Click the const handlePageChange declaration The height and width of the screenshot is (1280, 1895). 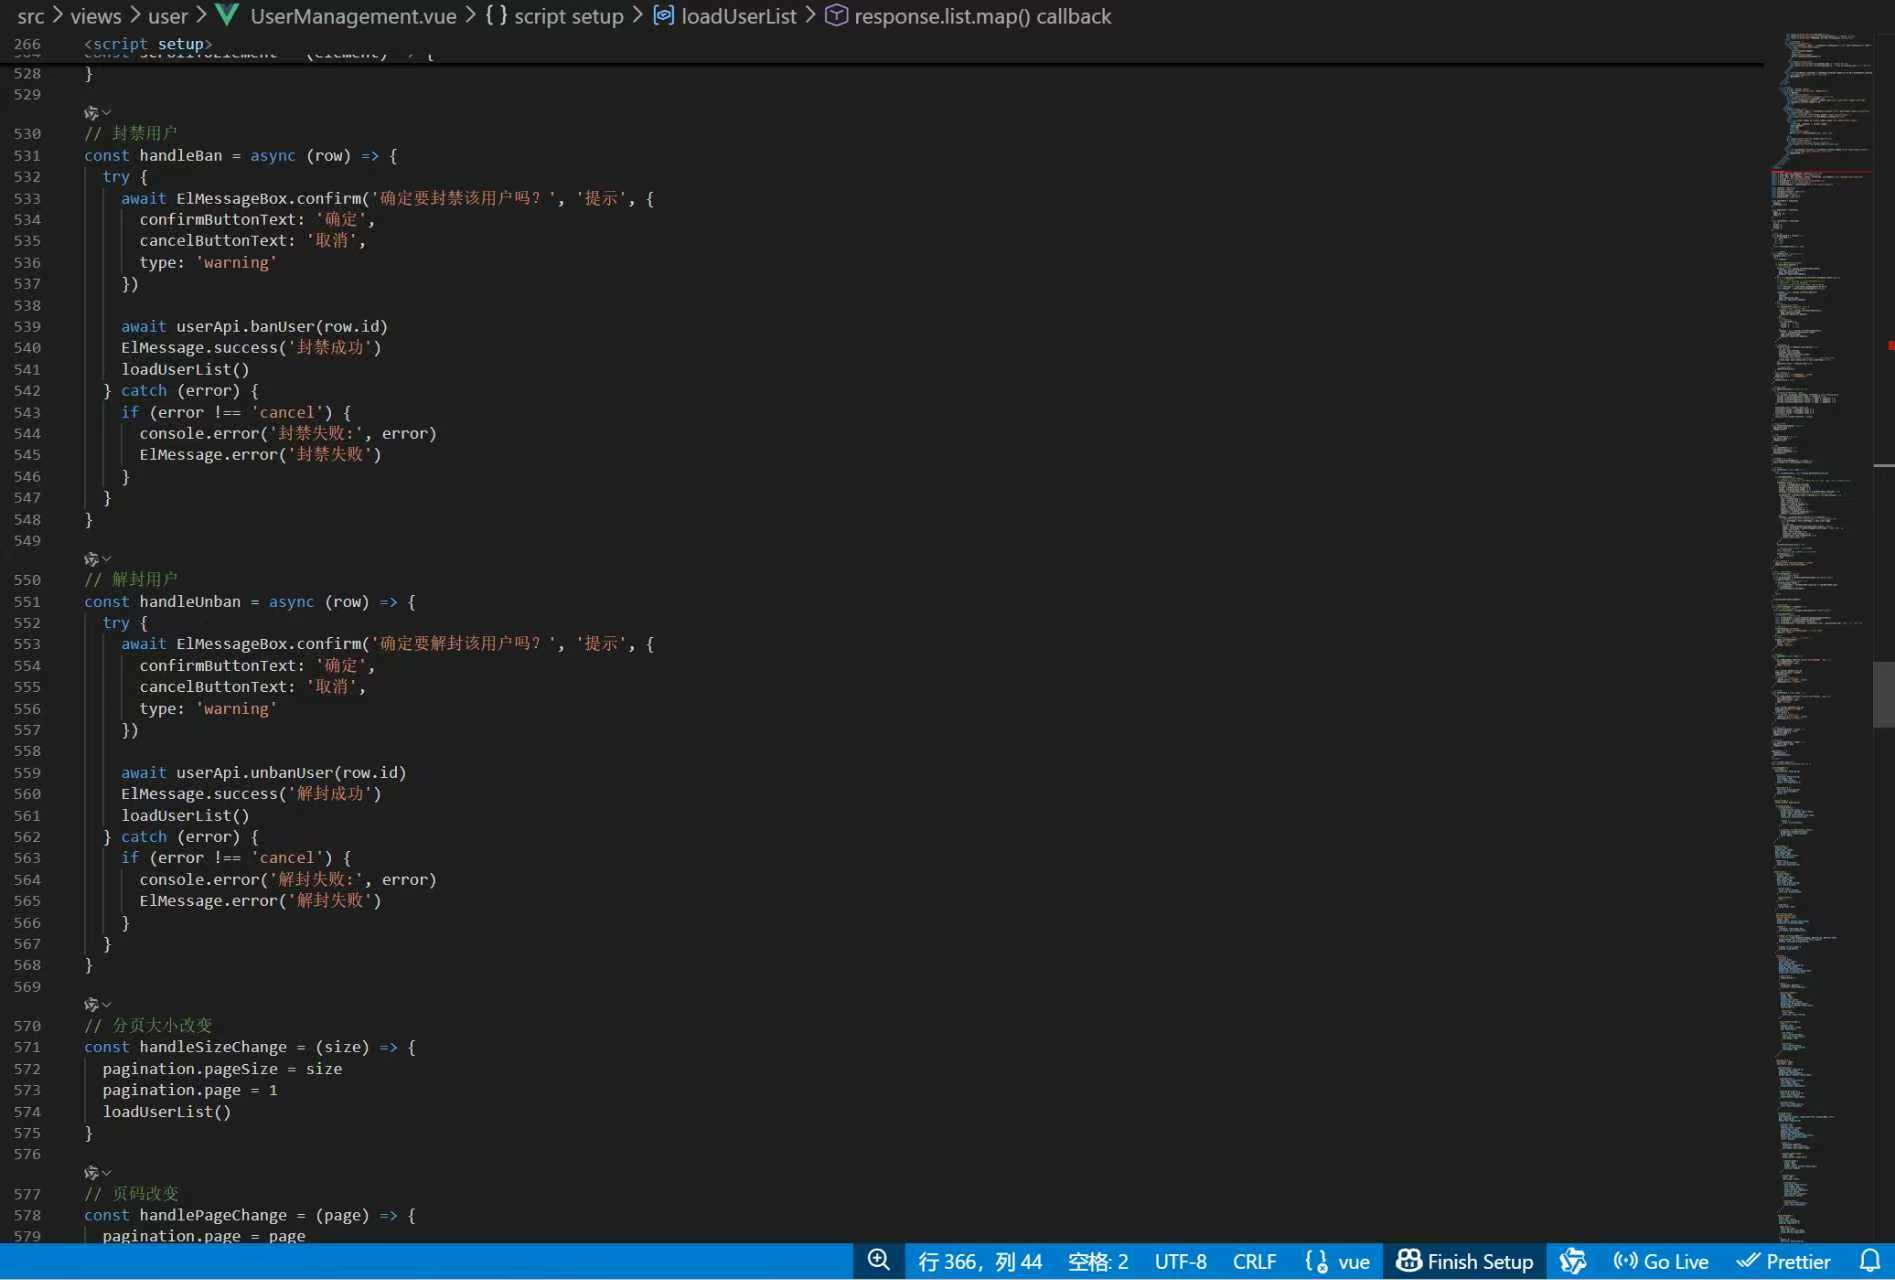pyautogui.click(x=250, y=1215)
